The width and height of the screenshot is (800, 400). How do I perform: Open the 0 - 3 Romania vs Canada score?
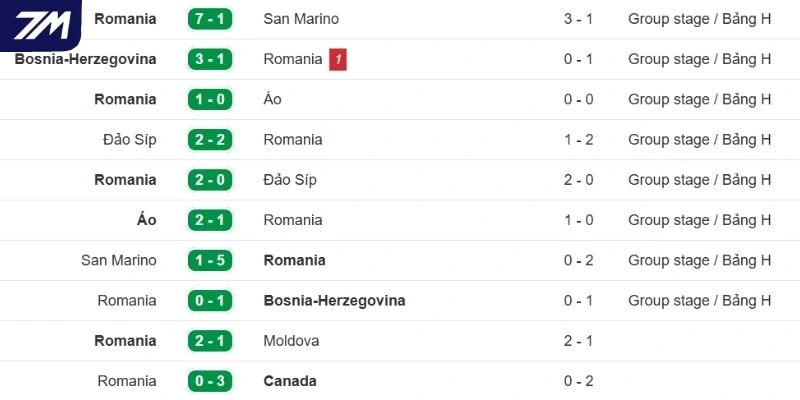coord(210,381)
